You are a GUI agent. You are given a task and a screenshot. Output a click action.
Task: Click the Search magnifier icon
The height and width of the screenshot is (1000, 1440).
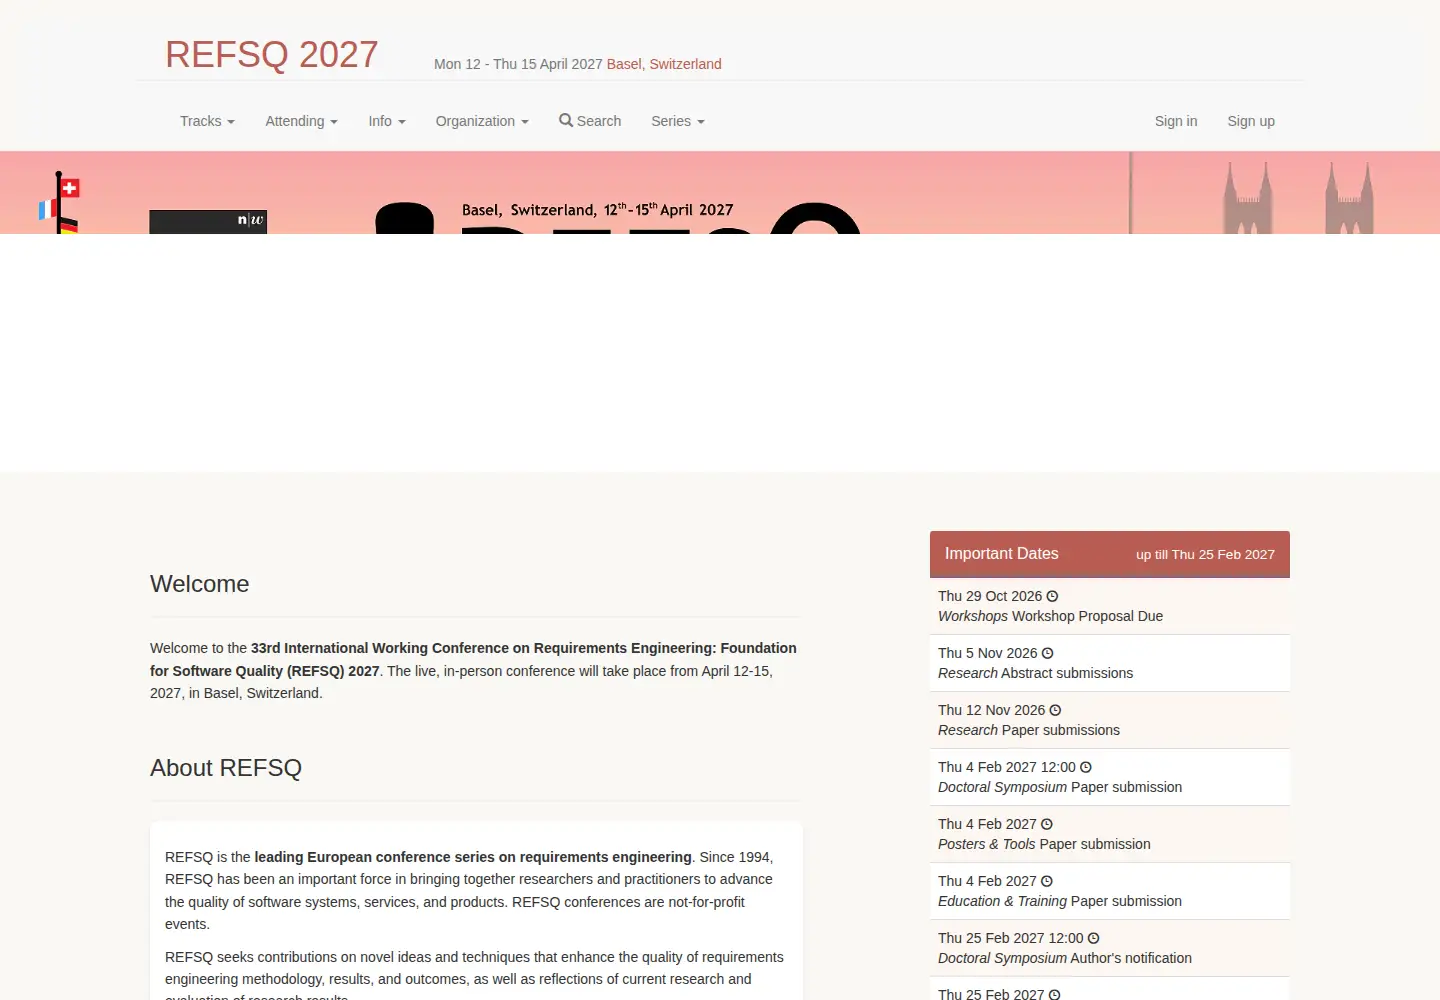click(566, 120)
